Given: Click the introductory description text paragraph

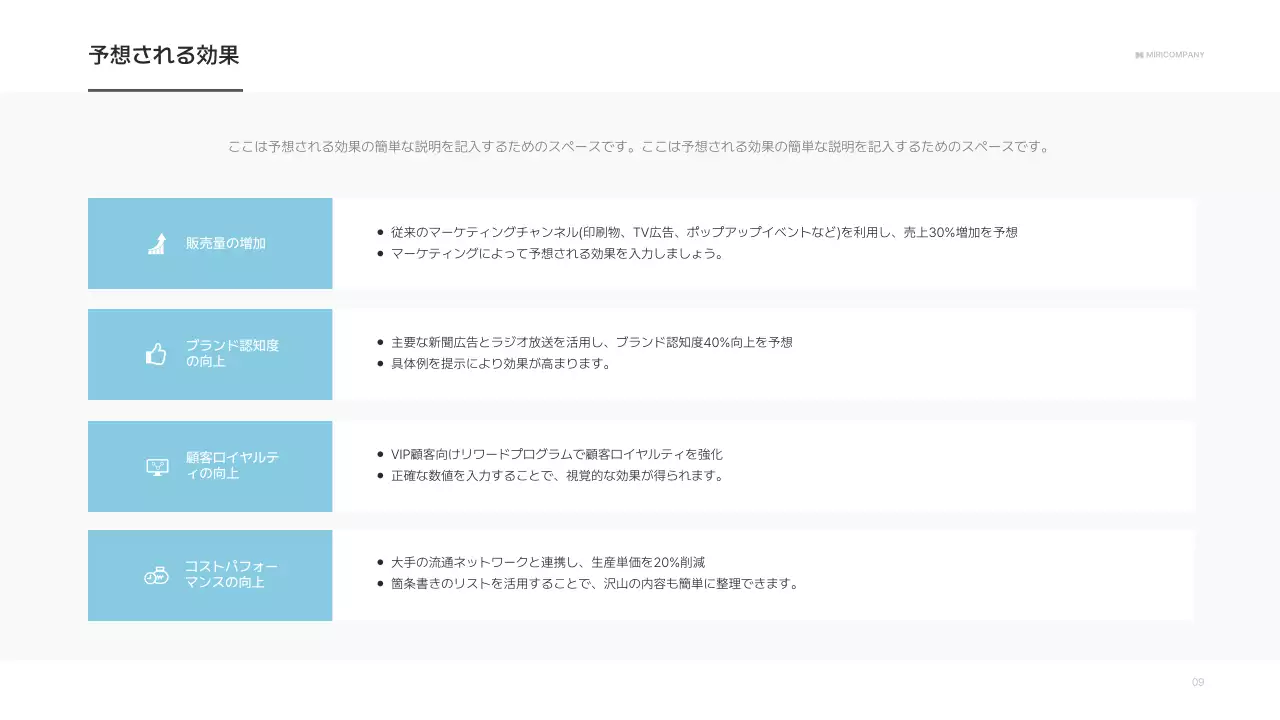Looking at the screenshot, I should [639, 144].
